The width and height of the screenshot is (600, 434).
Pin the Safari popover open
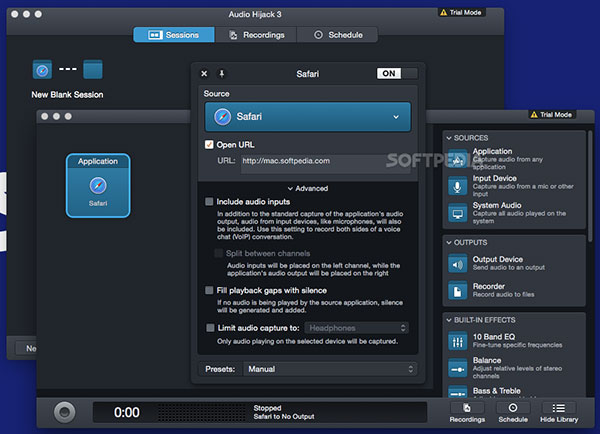coord(222,73)
